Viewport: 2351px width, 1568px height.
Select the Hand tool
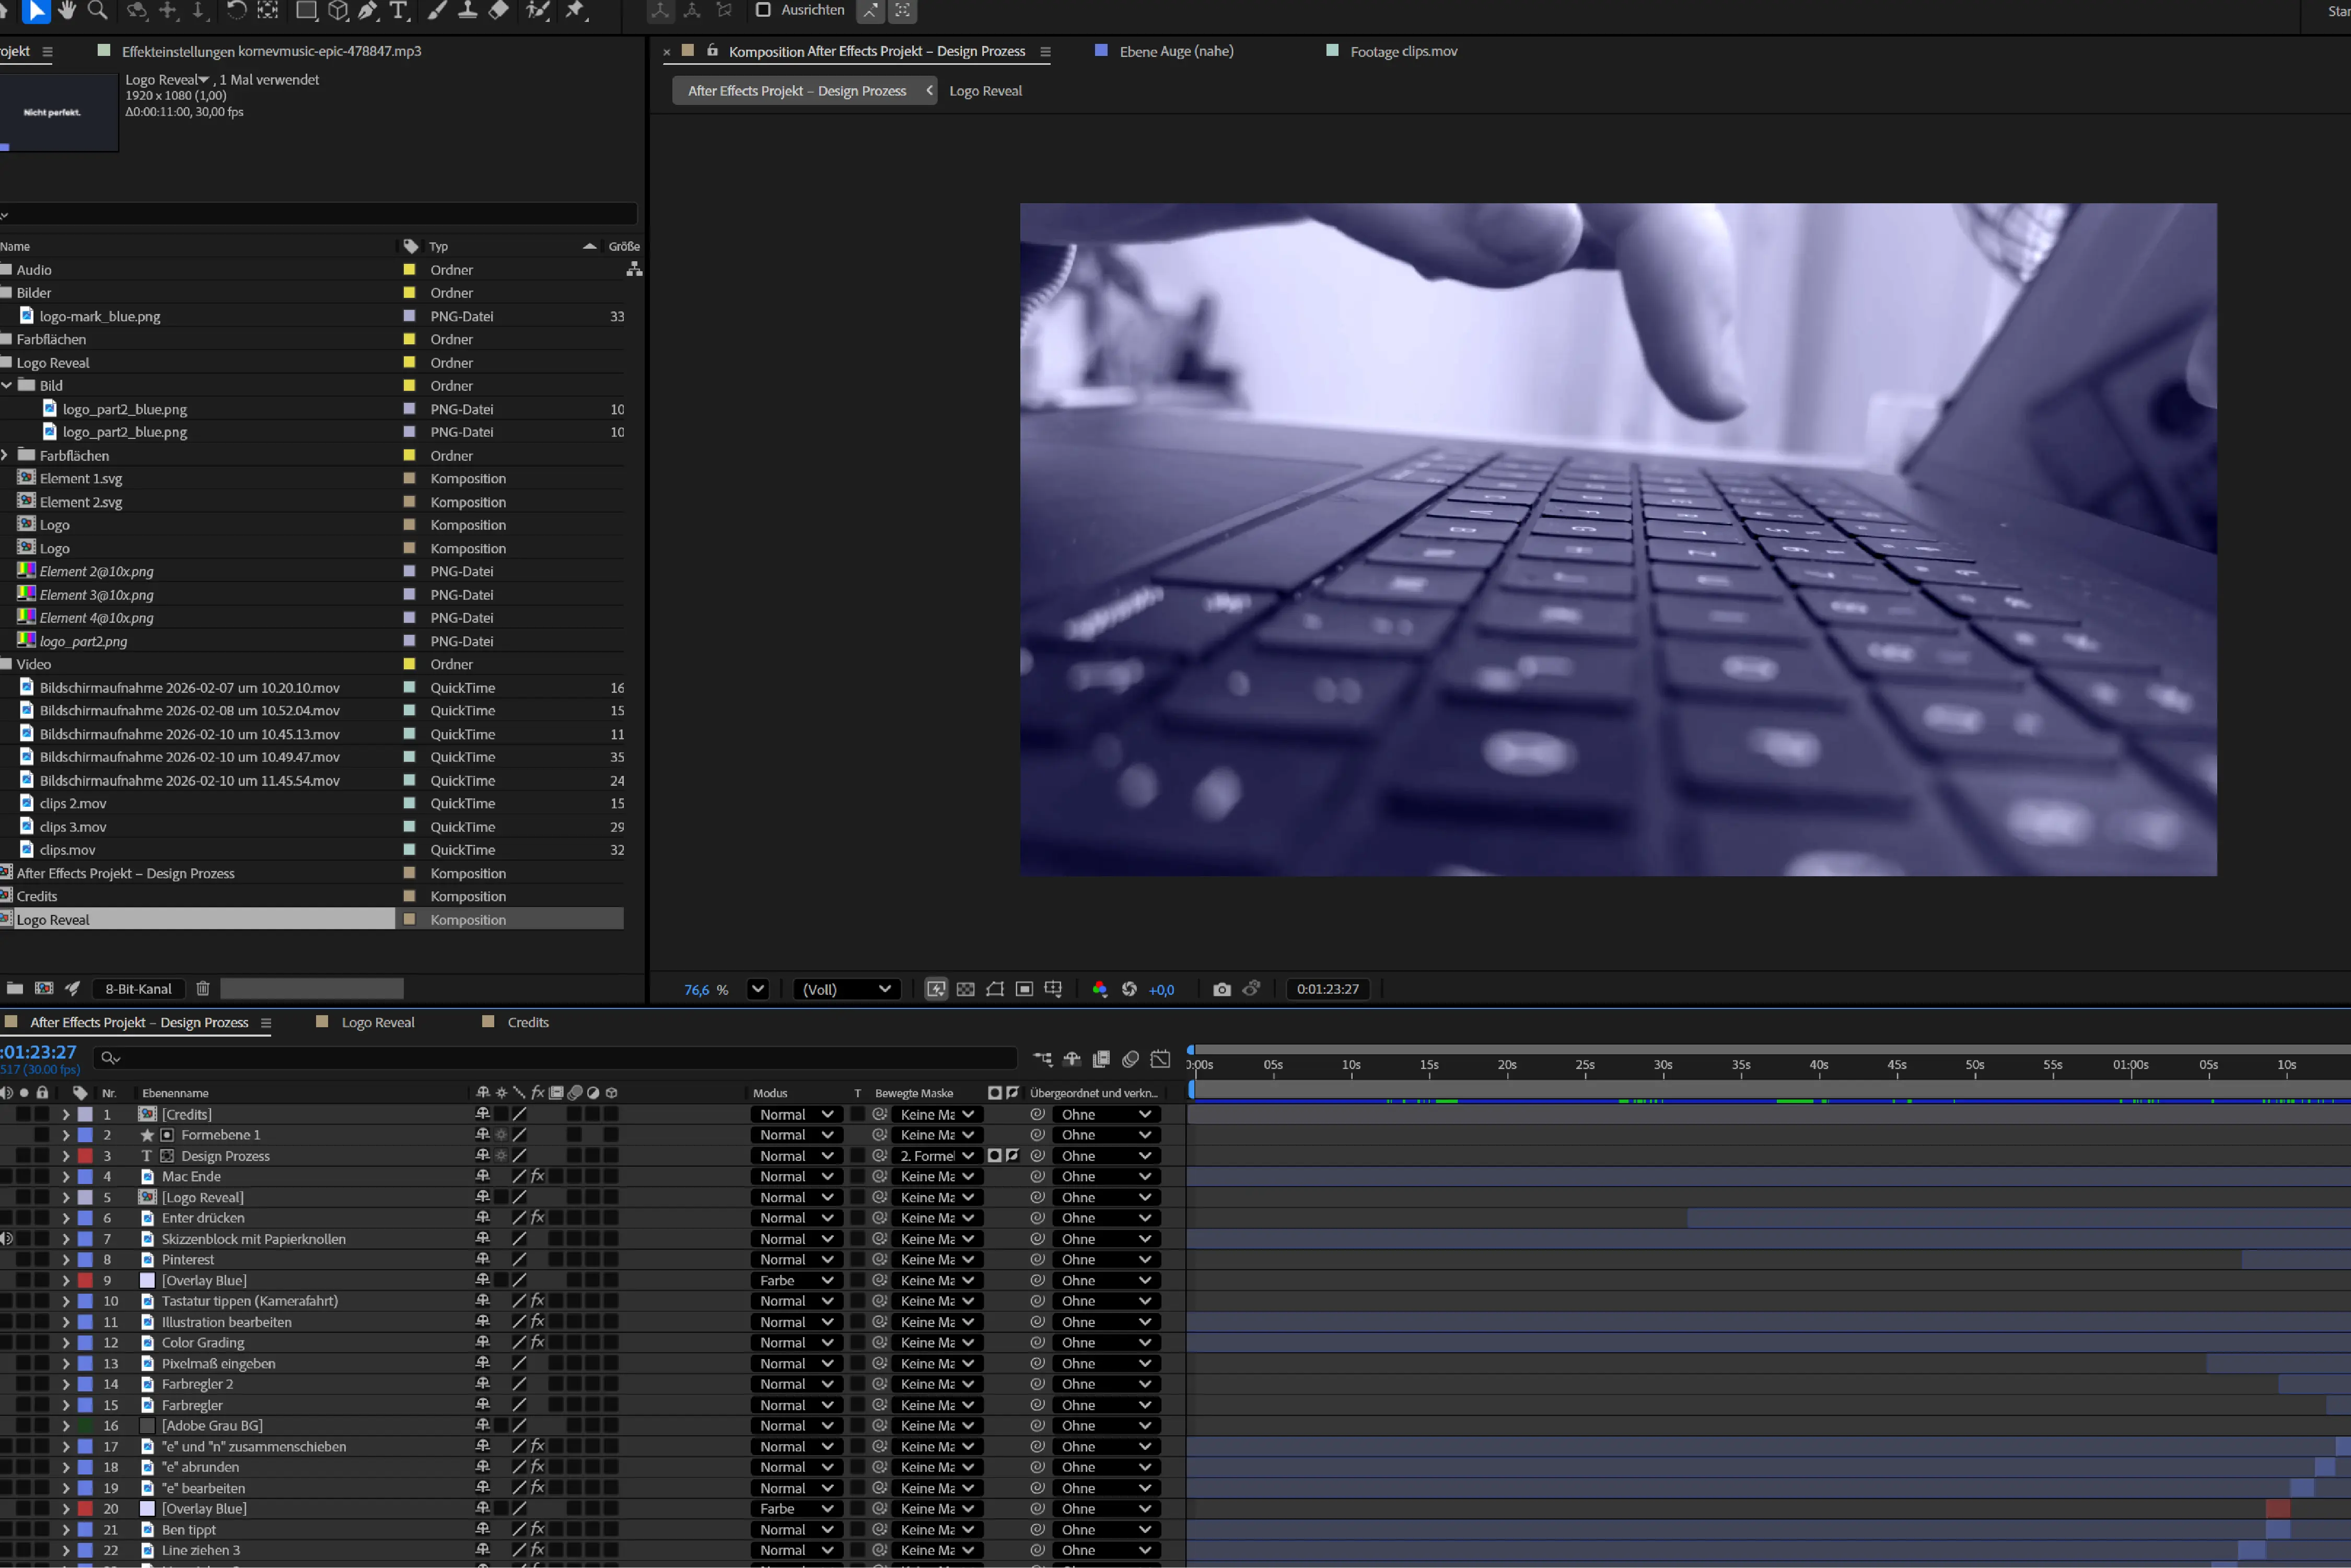(x=67, y=11)
